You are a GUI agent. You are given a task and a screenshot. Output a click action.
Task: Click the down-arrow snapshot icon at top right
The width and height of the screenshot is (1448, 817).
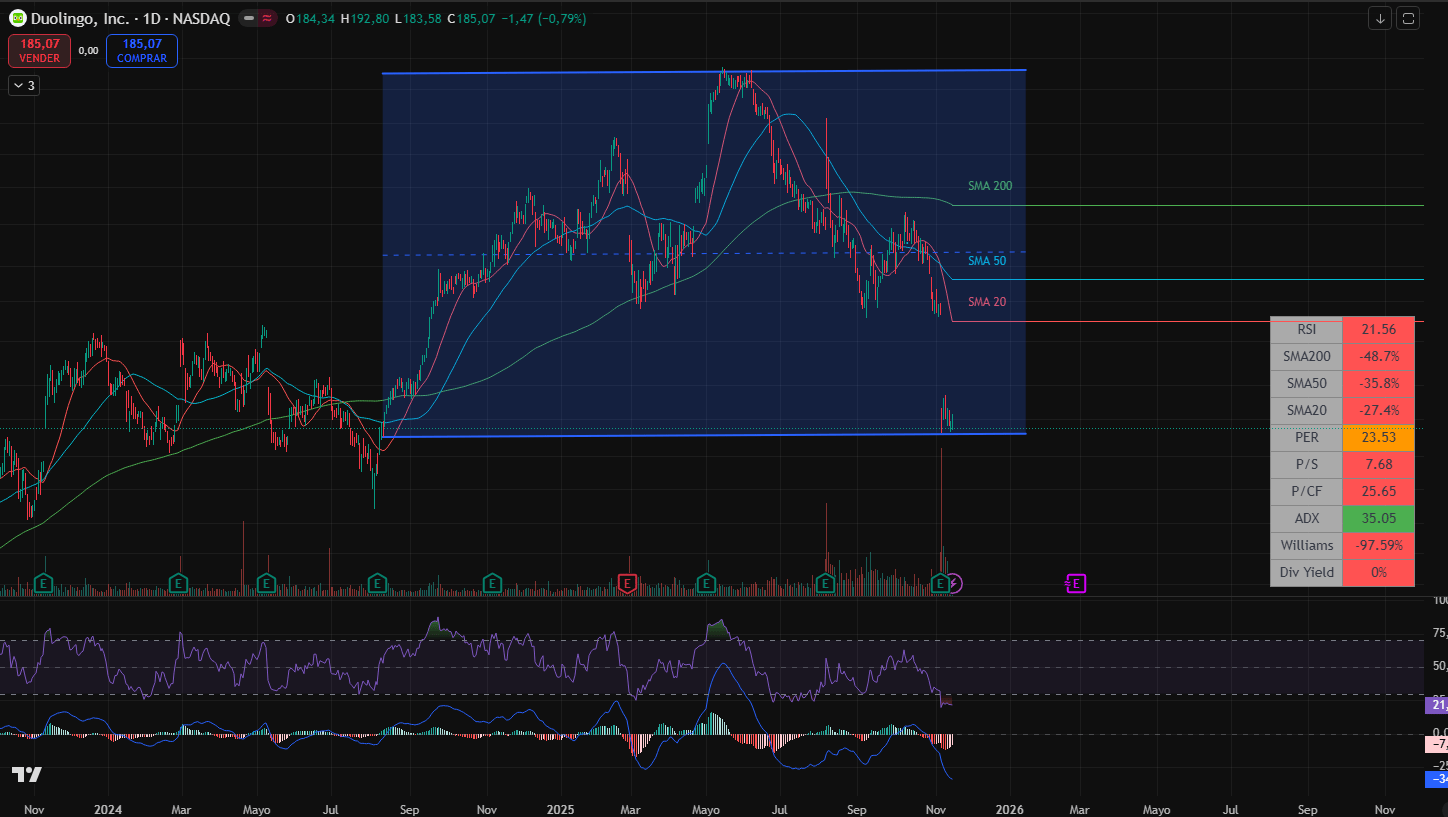pyautogui.click(x=1380, y=18)
